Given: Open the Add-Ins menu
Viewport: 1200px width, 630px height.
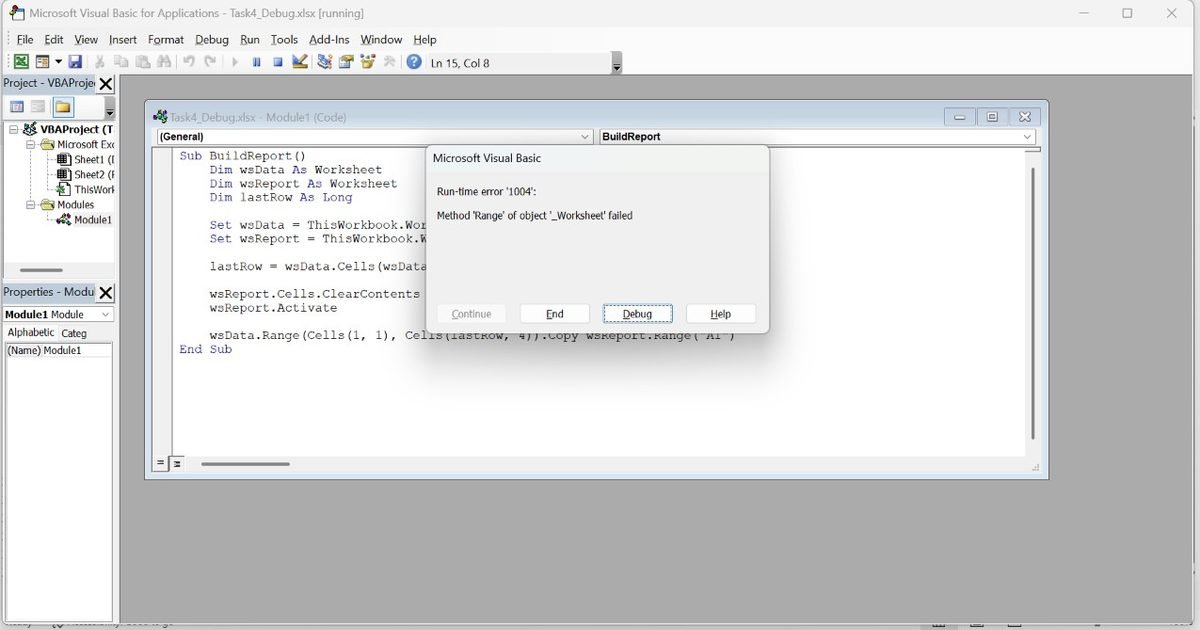Looking at the screenshot, I should [x=329, y=39].
